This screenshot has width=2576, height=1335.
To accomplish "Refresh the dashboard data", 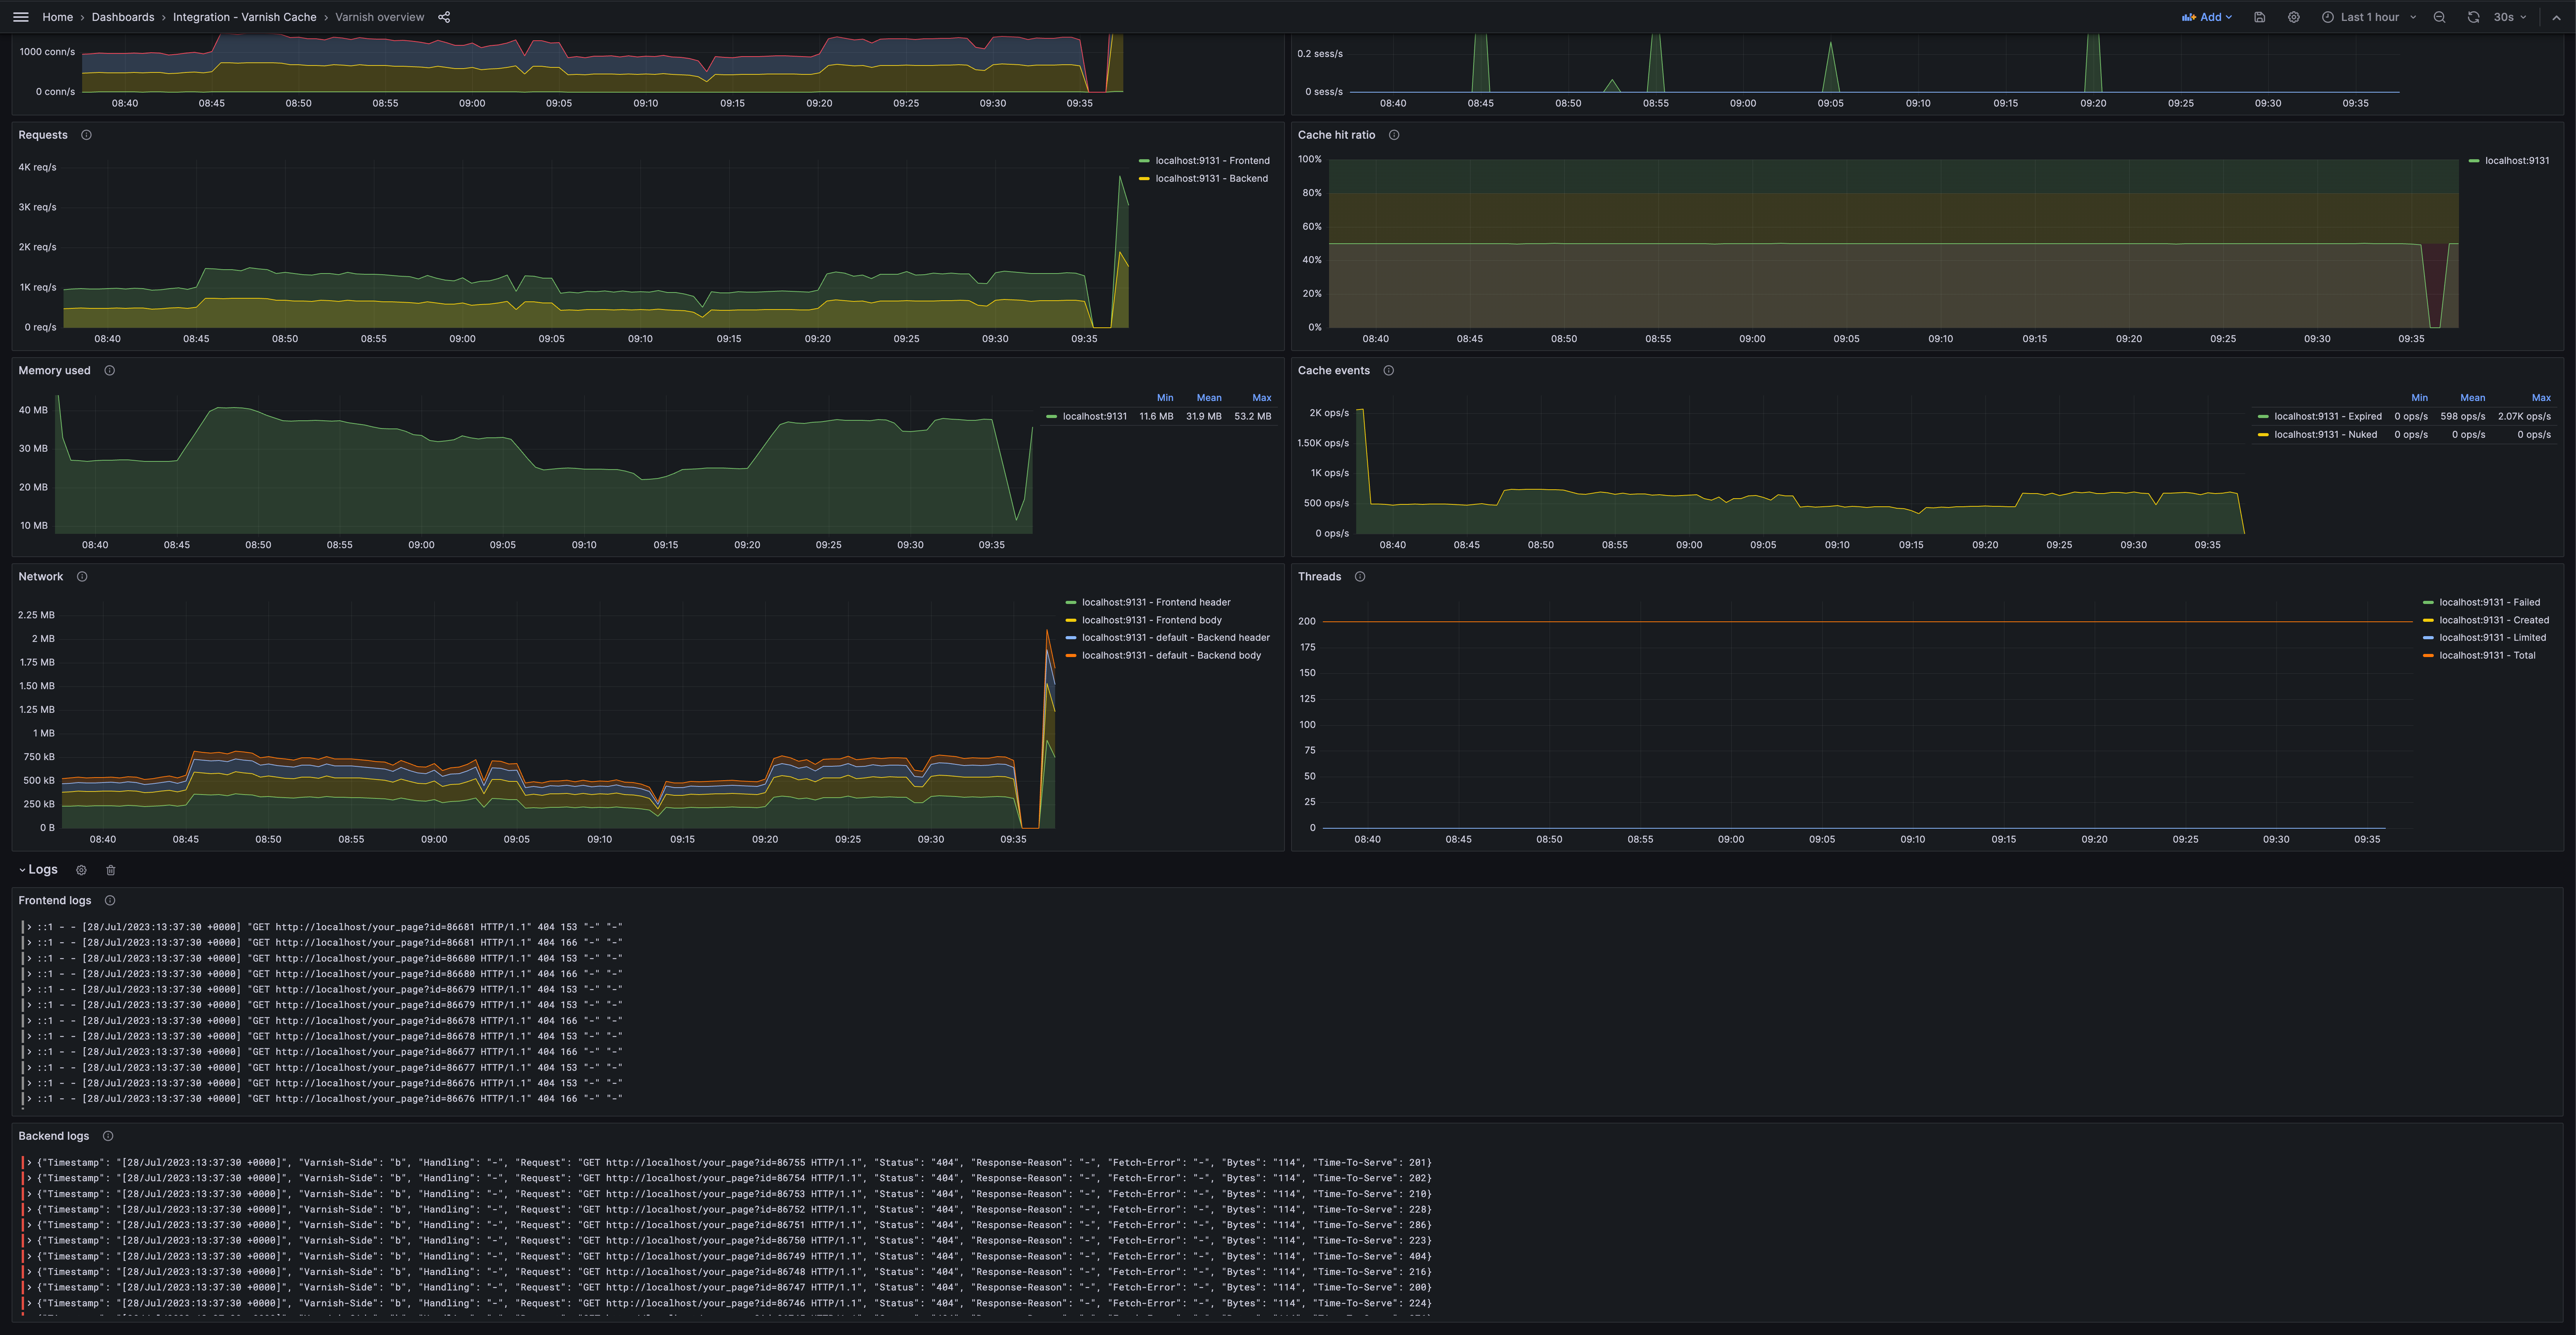I will tap(2473, 17).
